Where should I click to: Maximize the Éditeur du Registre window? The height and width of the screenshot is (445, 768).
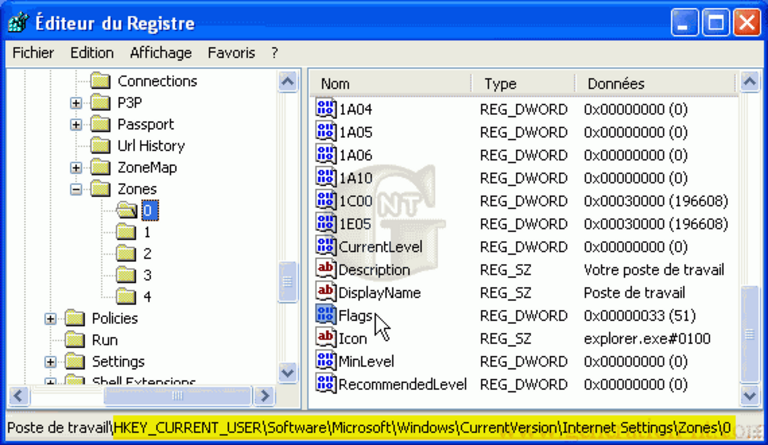(716, 23)
